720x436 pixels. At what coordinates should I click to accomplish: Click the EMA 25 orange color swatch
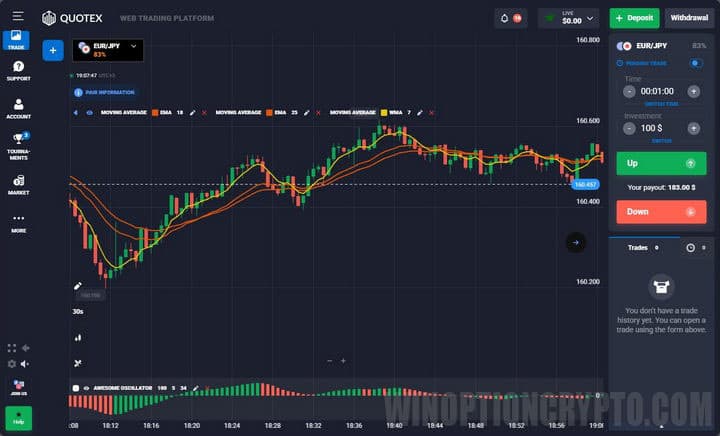(270, 112)
